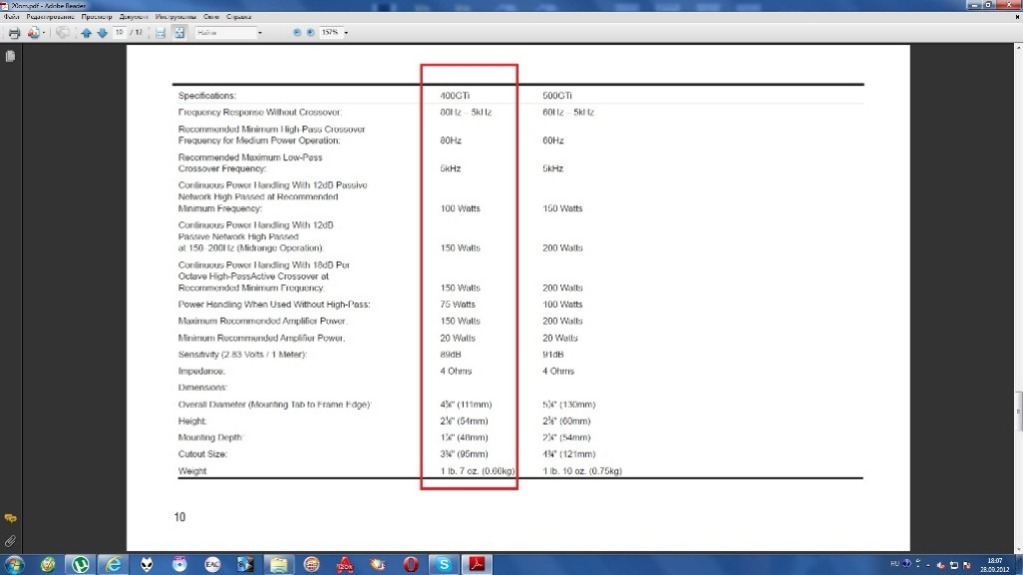Open the Файл menu

12,18
